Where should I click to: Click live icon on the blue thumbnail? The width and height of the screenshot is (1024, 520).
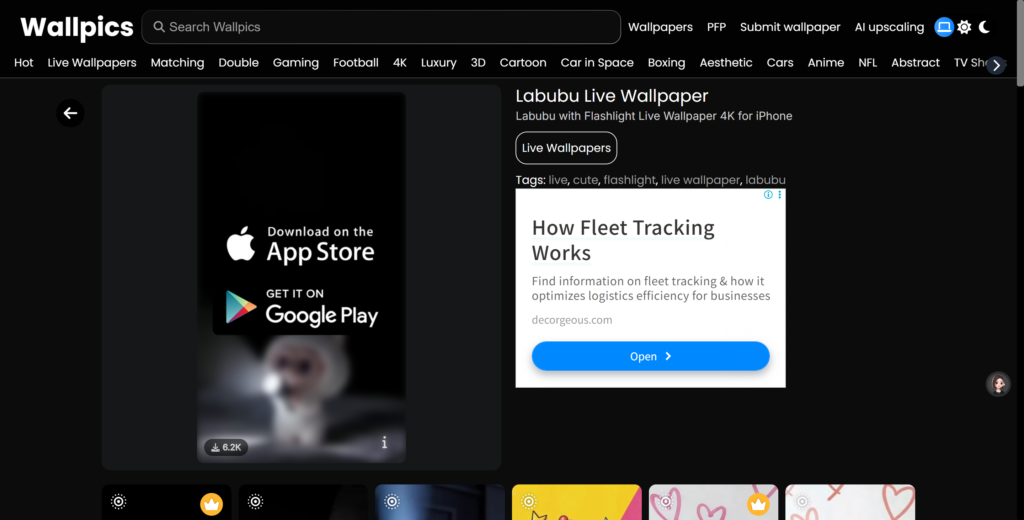coord(392,502)
